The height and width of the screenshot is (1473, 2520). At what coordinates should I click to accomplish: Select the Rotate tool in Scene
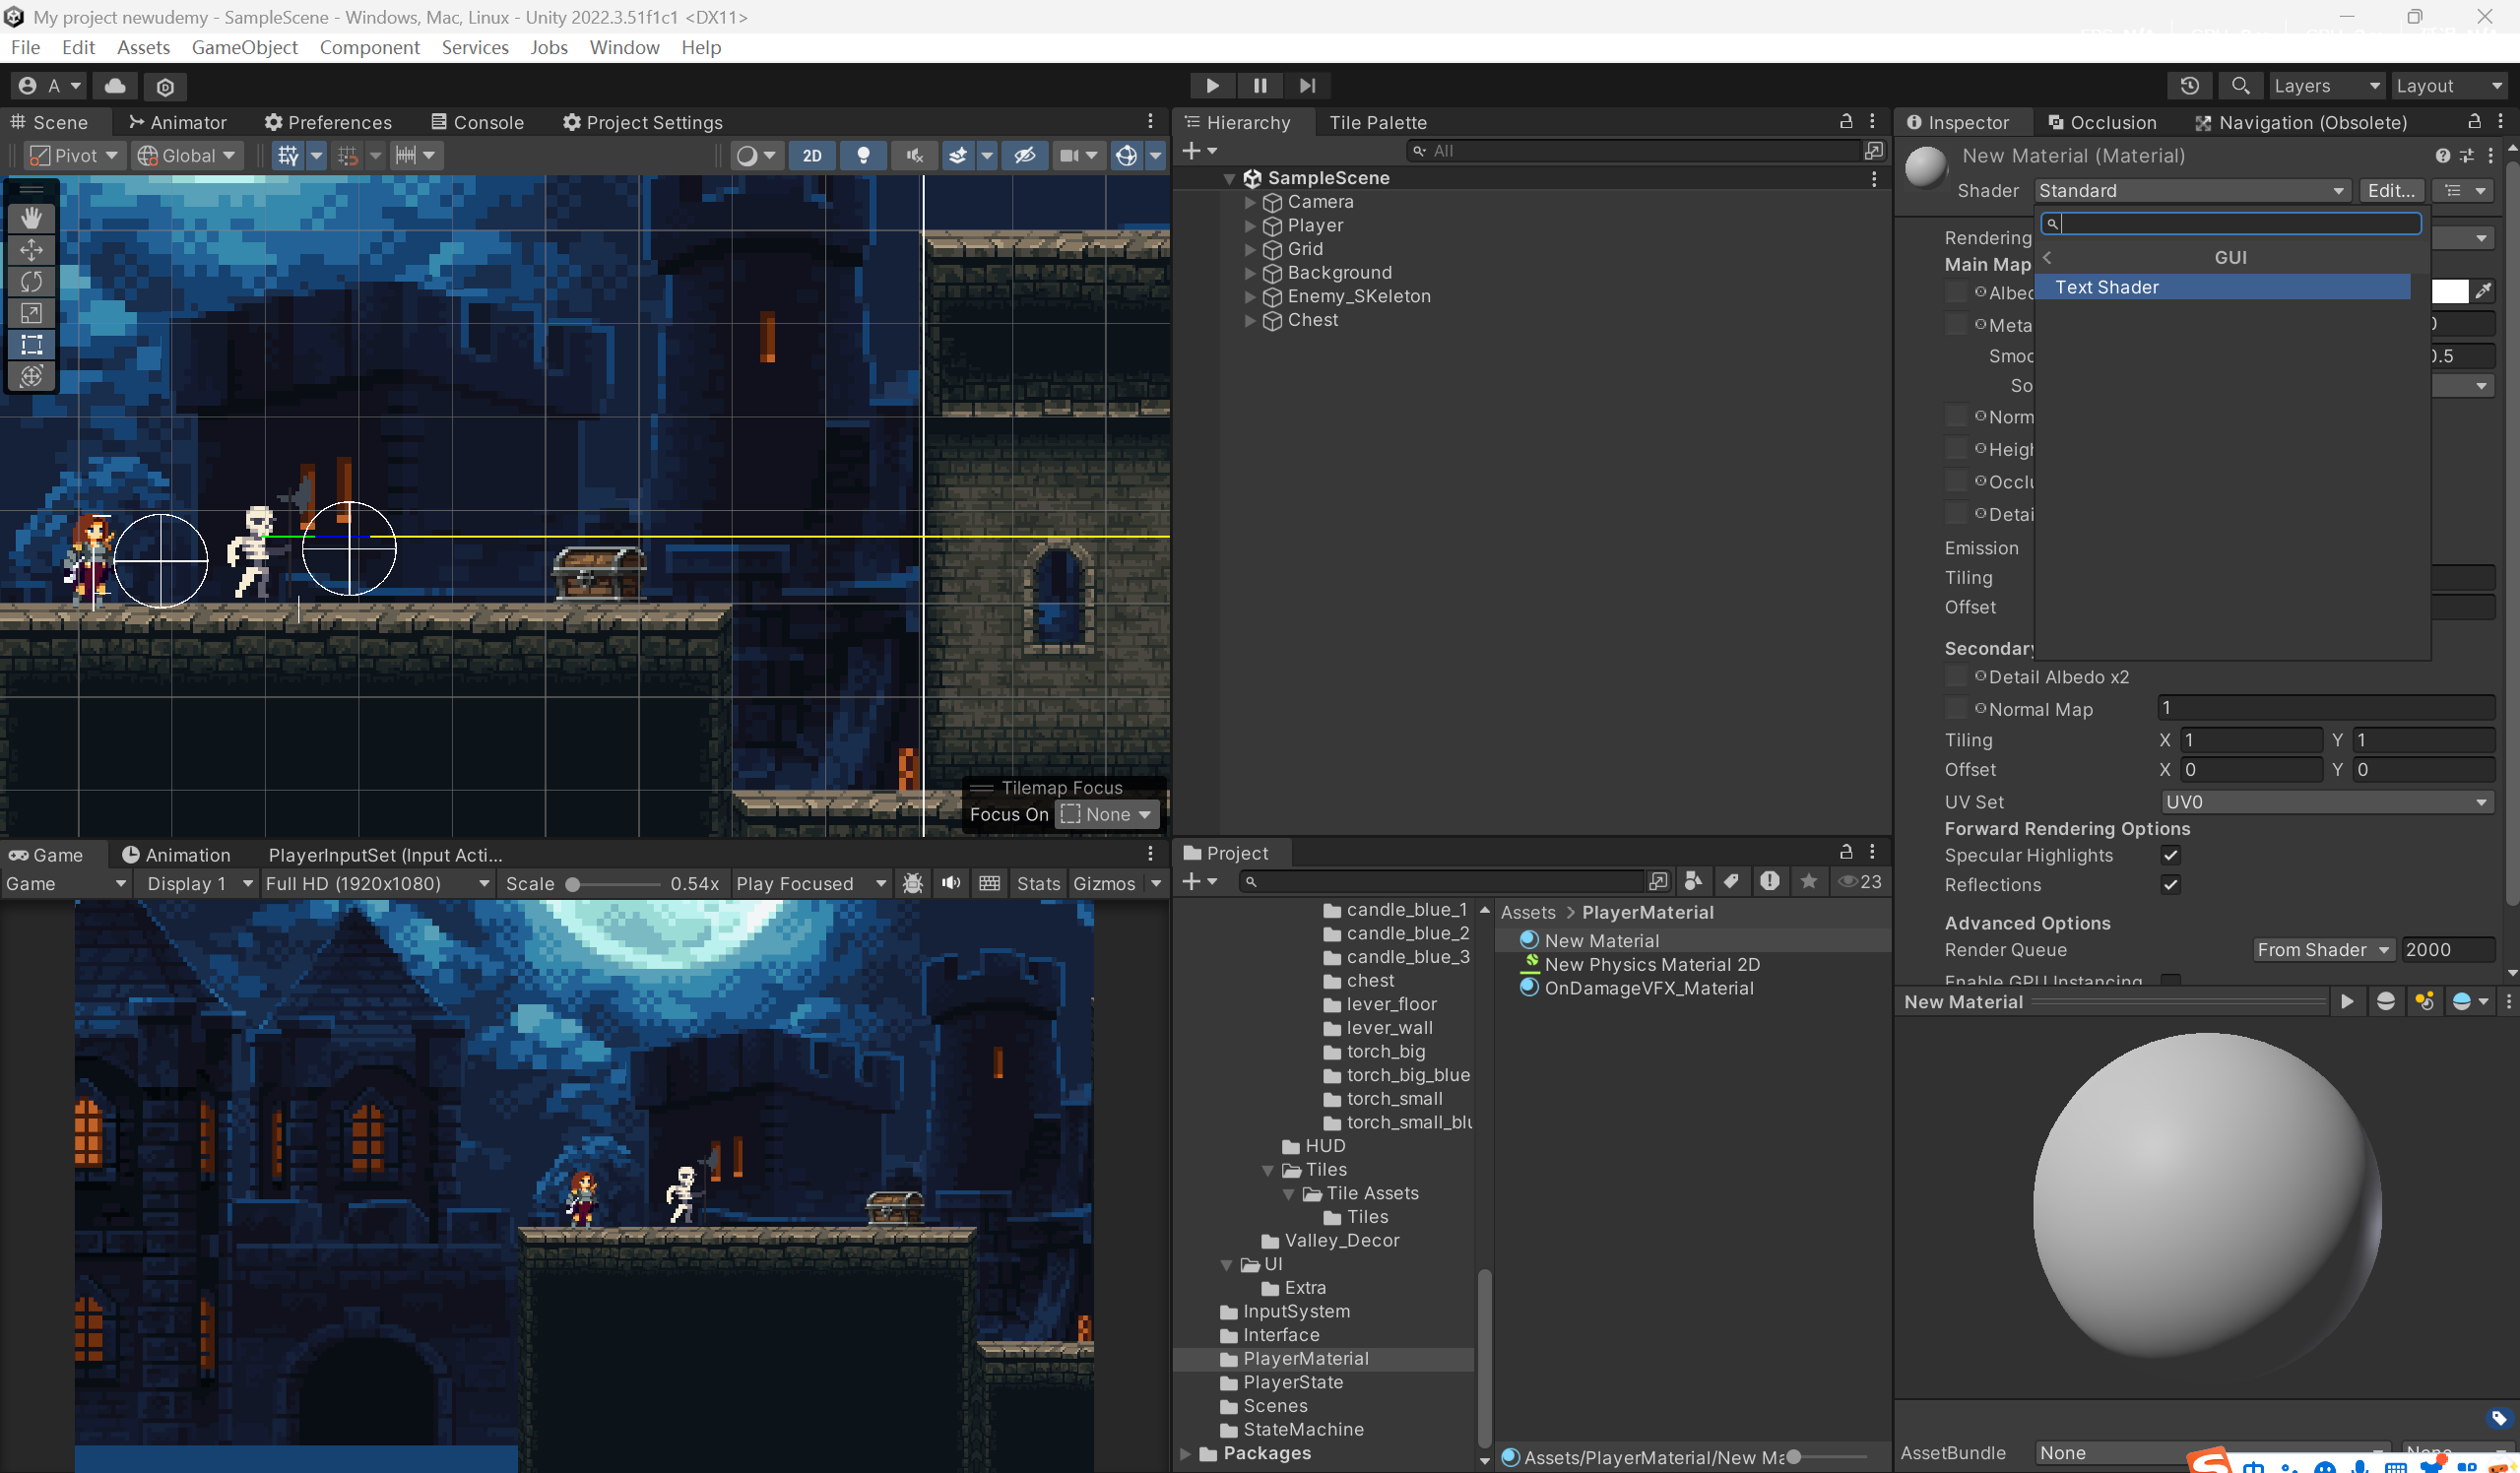[x=31, y=282]
